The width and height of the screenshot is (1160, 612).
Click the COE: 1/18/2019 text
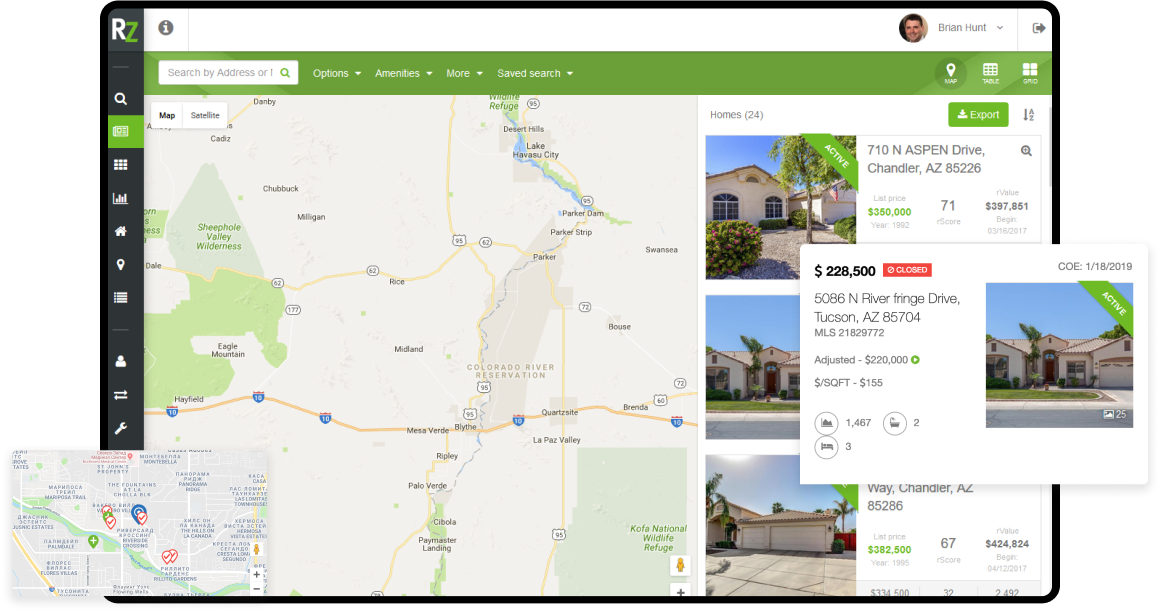pos(1094,266)
